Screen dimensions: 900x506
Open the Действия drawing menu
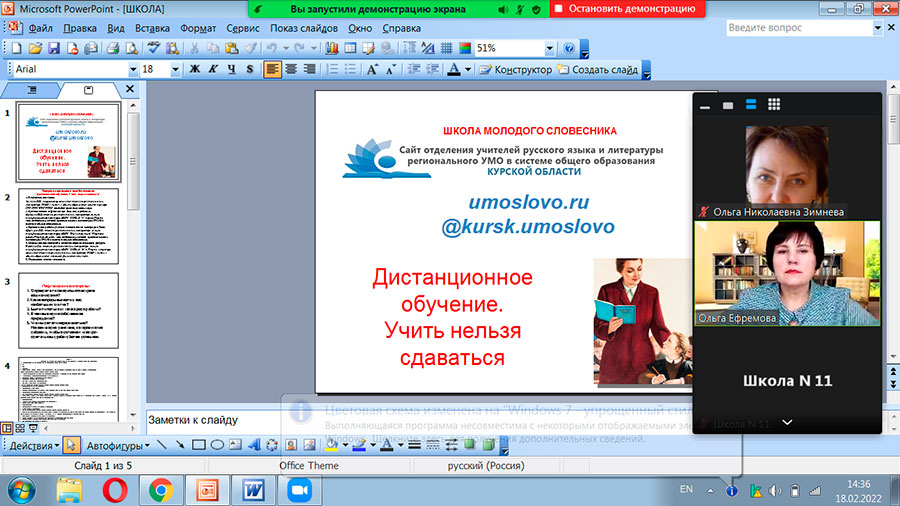[x=34, y=445]
